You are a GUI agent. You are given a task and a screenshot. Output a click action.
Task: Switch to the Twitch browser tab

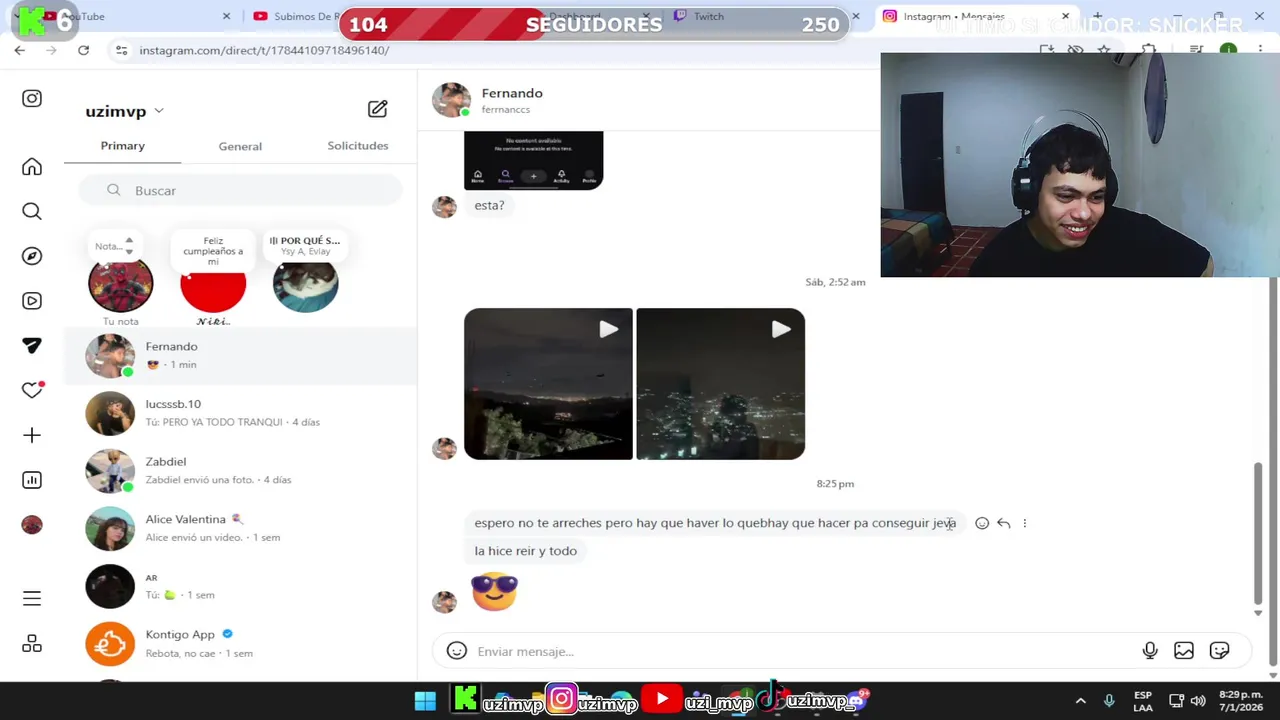tap(708, 16)
